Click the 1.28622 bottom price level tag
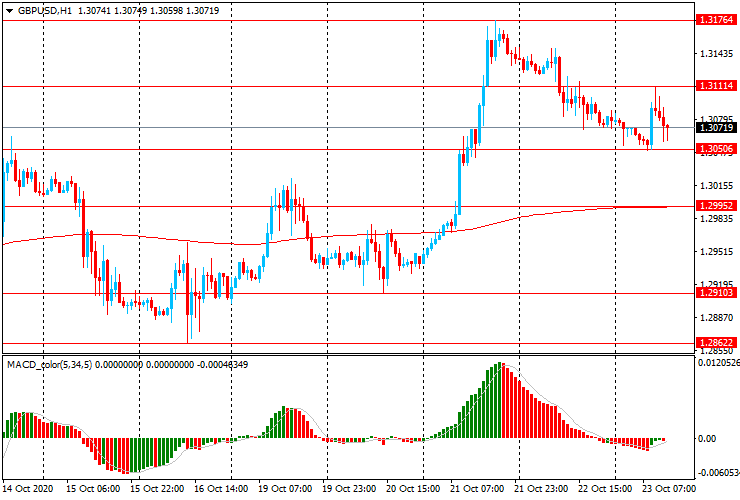This screenshot has height=500, width=740. 716,342
